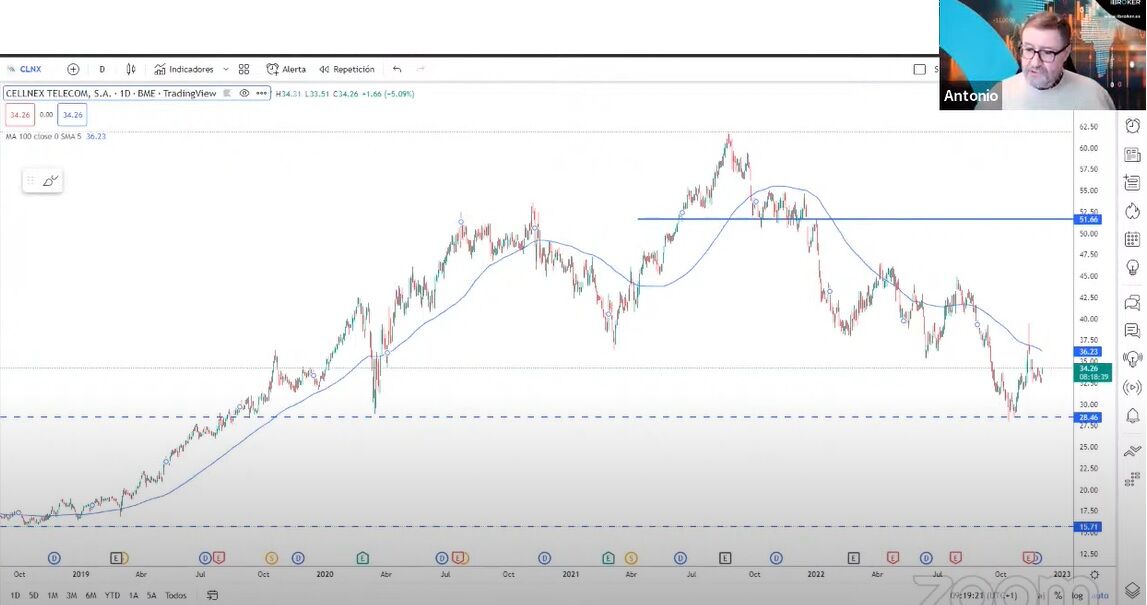Viewport: 1147px width, 605px height.
Task: Select the 1A date range
Action: pyautogui.click(x=133, y=595)
